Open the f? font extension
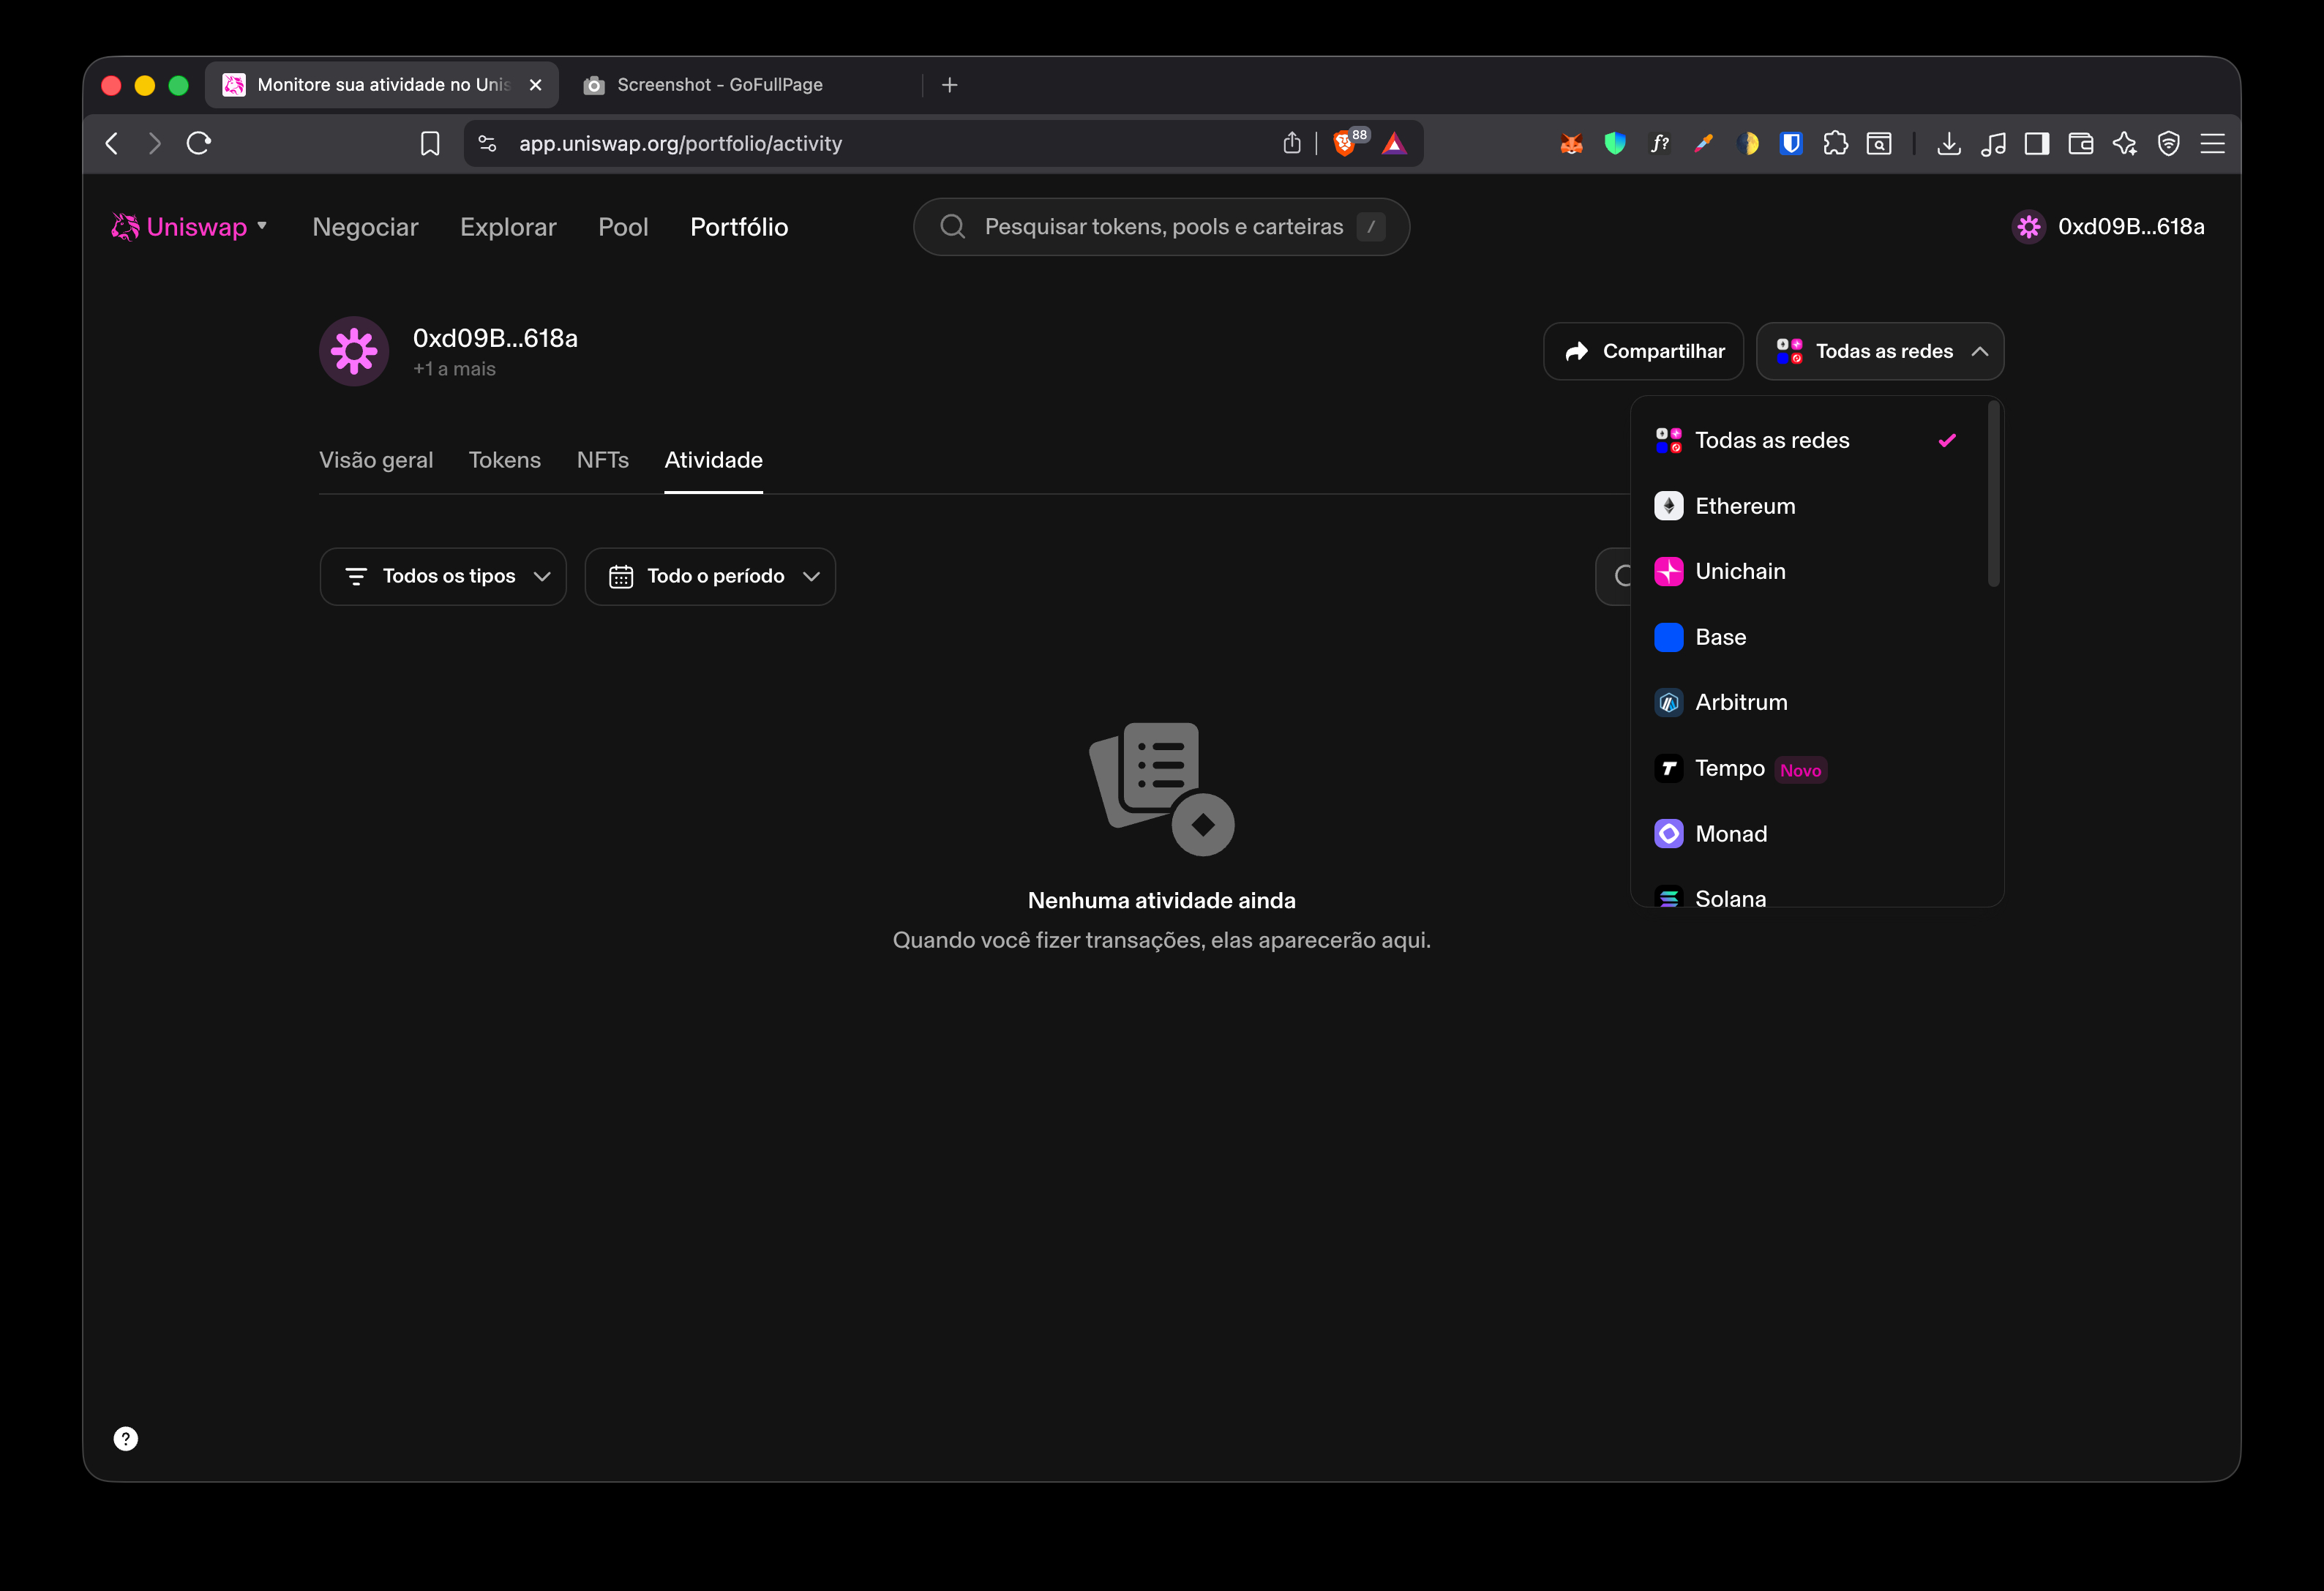Viewport: 2324px width, 1591px height. coord(1659,144)
